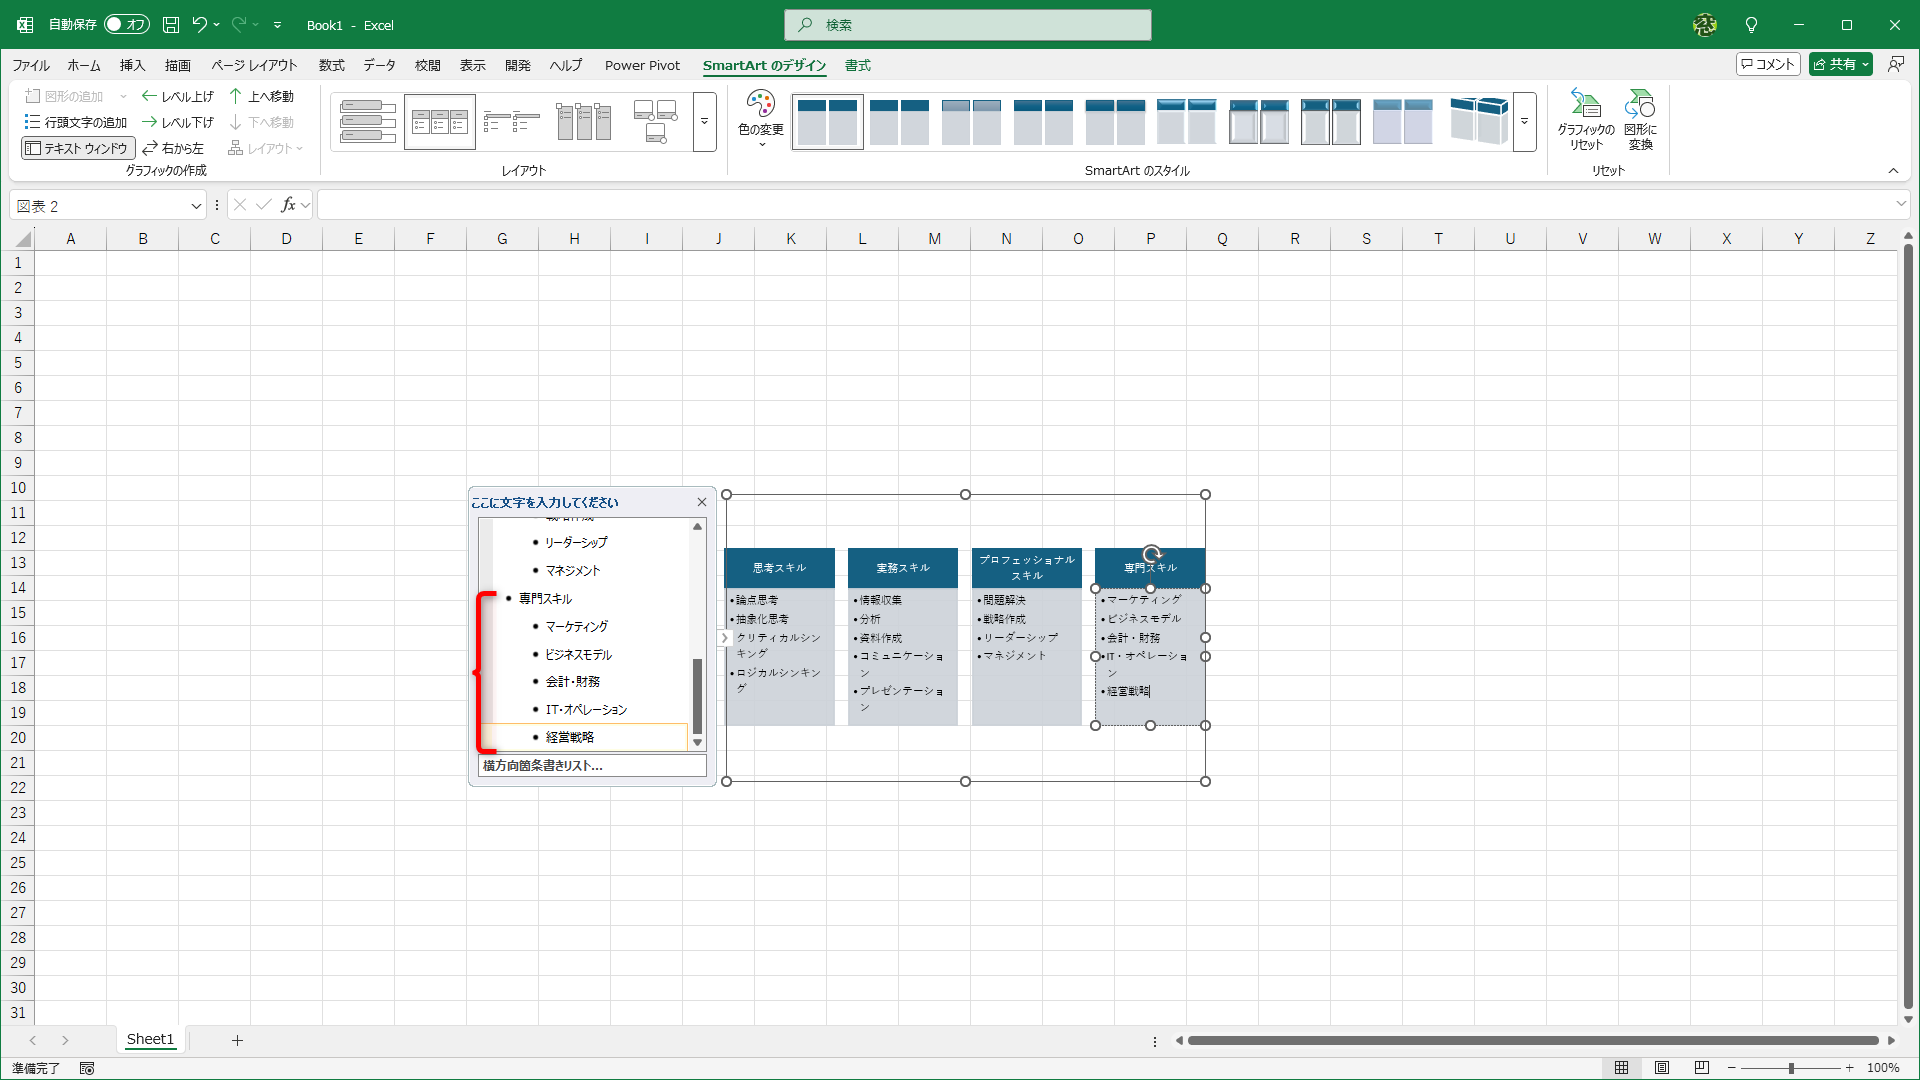This screenshot has width=1920, height=1080.
Task: Collapse text pane using side arrow tab
Action: (724, 638)
